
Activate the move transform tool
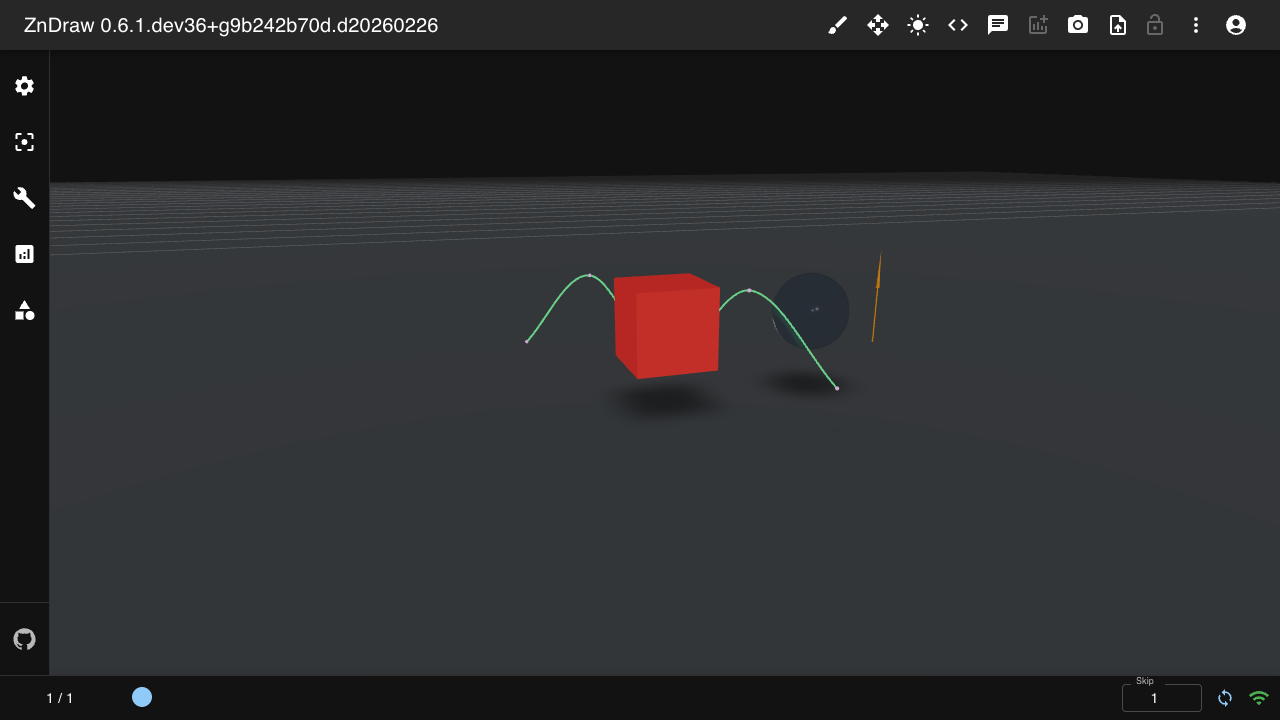click(877, 25)
